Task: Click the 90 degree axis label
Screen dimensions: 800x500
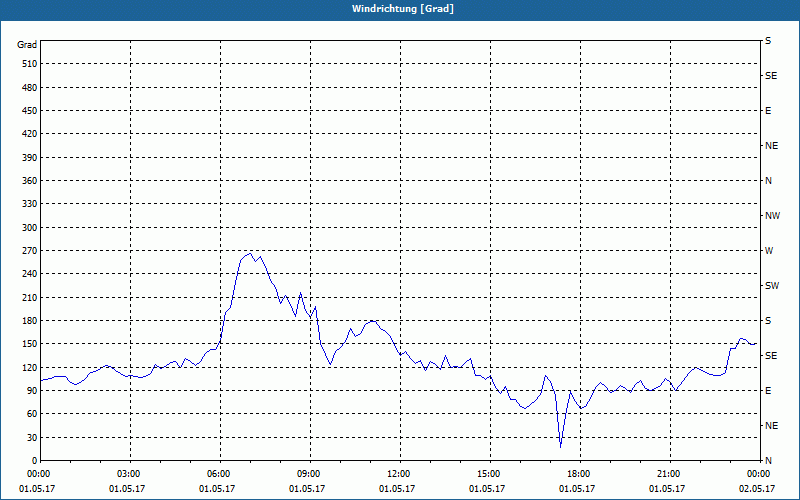Action: tap(32, 391)
